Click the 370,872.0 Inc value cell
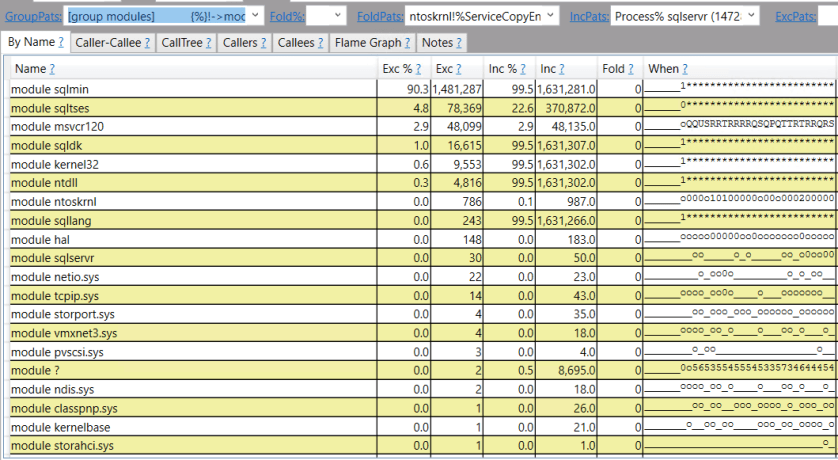The image size is (838, 460). pos(567,108)
